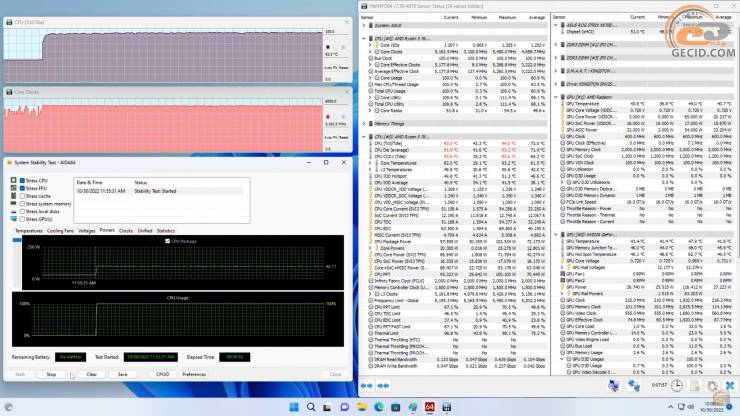Click the Stress local disks drive icon
740x416 pixels.
(14, 211)
